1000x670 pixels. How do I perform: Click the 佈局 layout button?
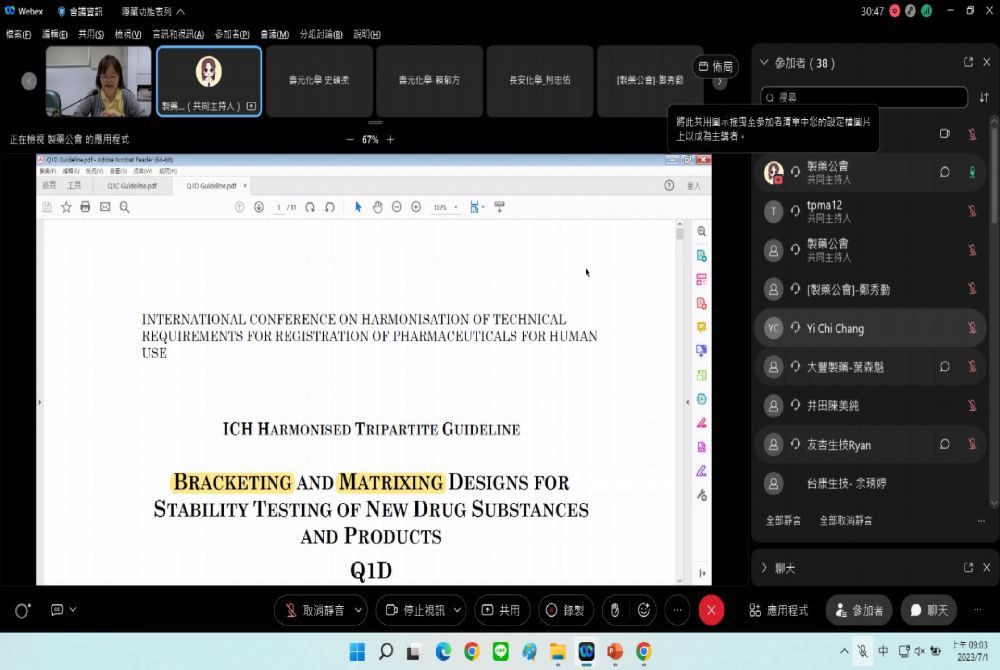[x=715, y=67]
